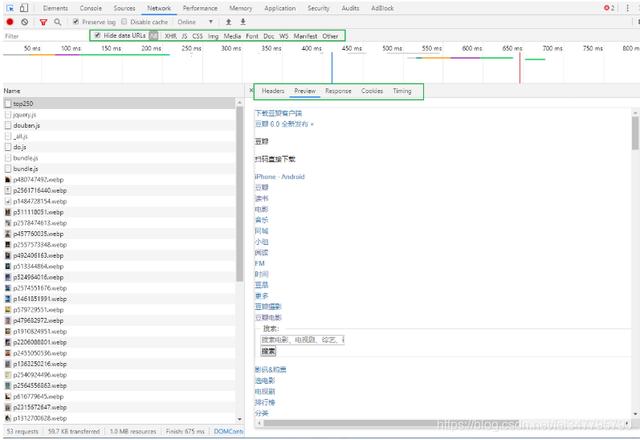Screen dimensions: 640x440
Task: Clear the network log
Action: click(24, 21)
